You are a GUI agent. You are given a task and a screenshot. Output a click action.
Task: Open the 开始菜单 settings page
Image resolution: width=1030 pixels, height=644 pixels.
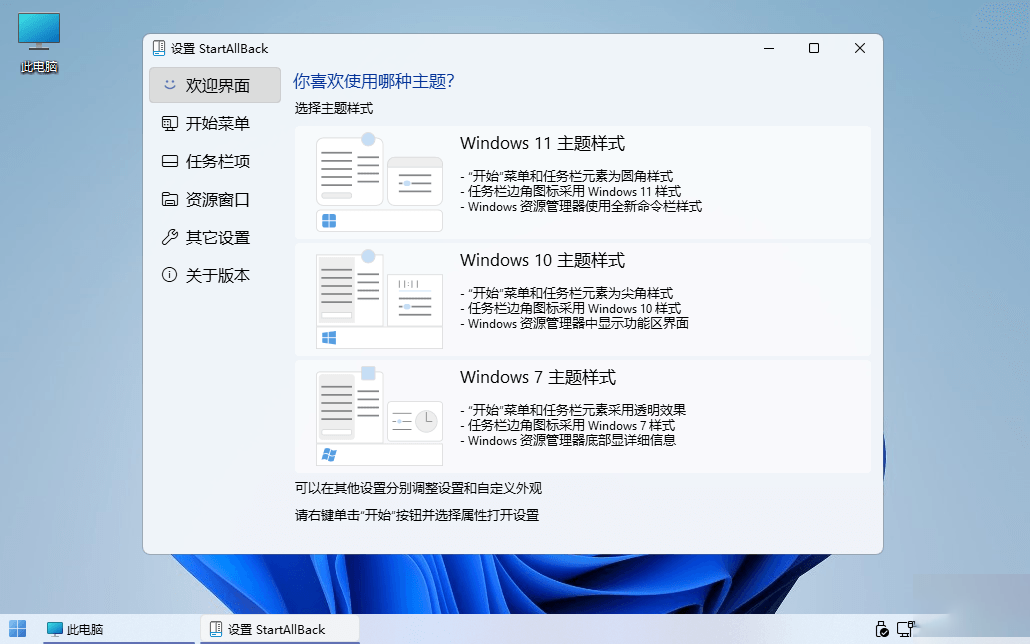(x=215, y=124)
